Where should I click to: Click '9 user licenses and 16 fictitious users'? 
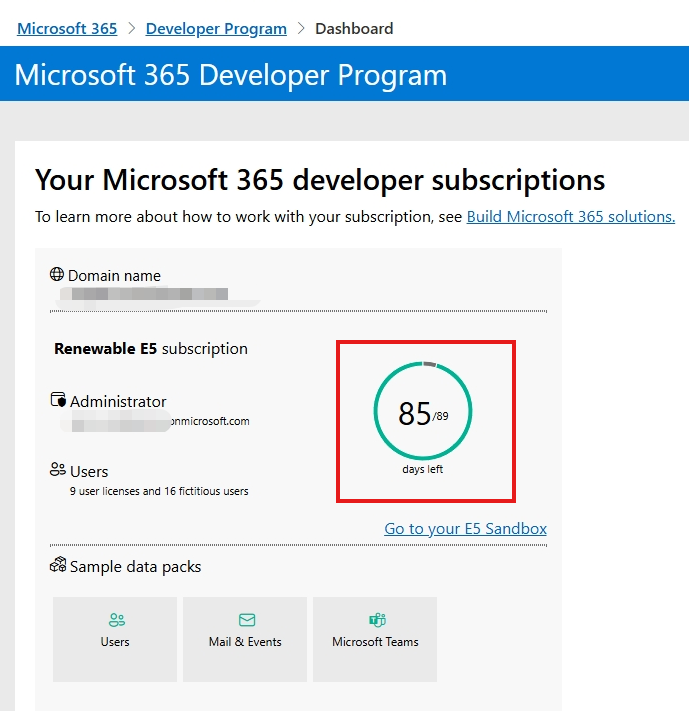(159, 491)
